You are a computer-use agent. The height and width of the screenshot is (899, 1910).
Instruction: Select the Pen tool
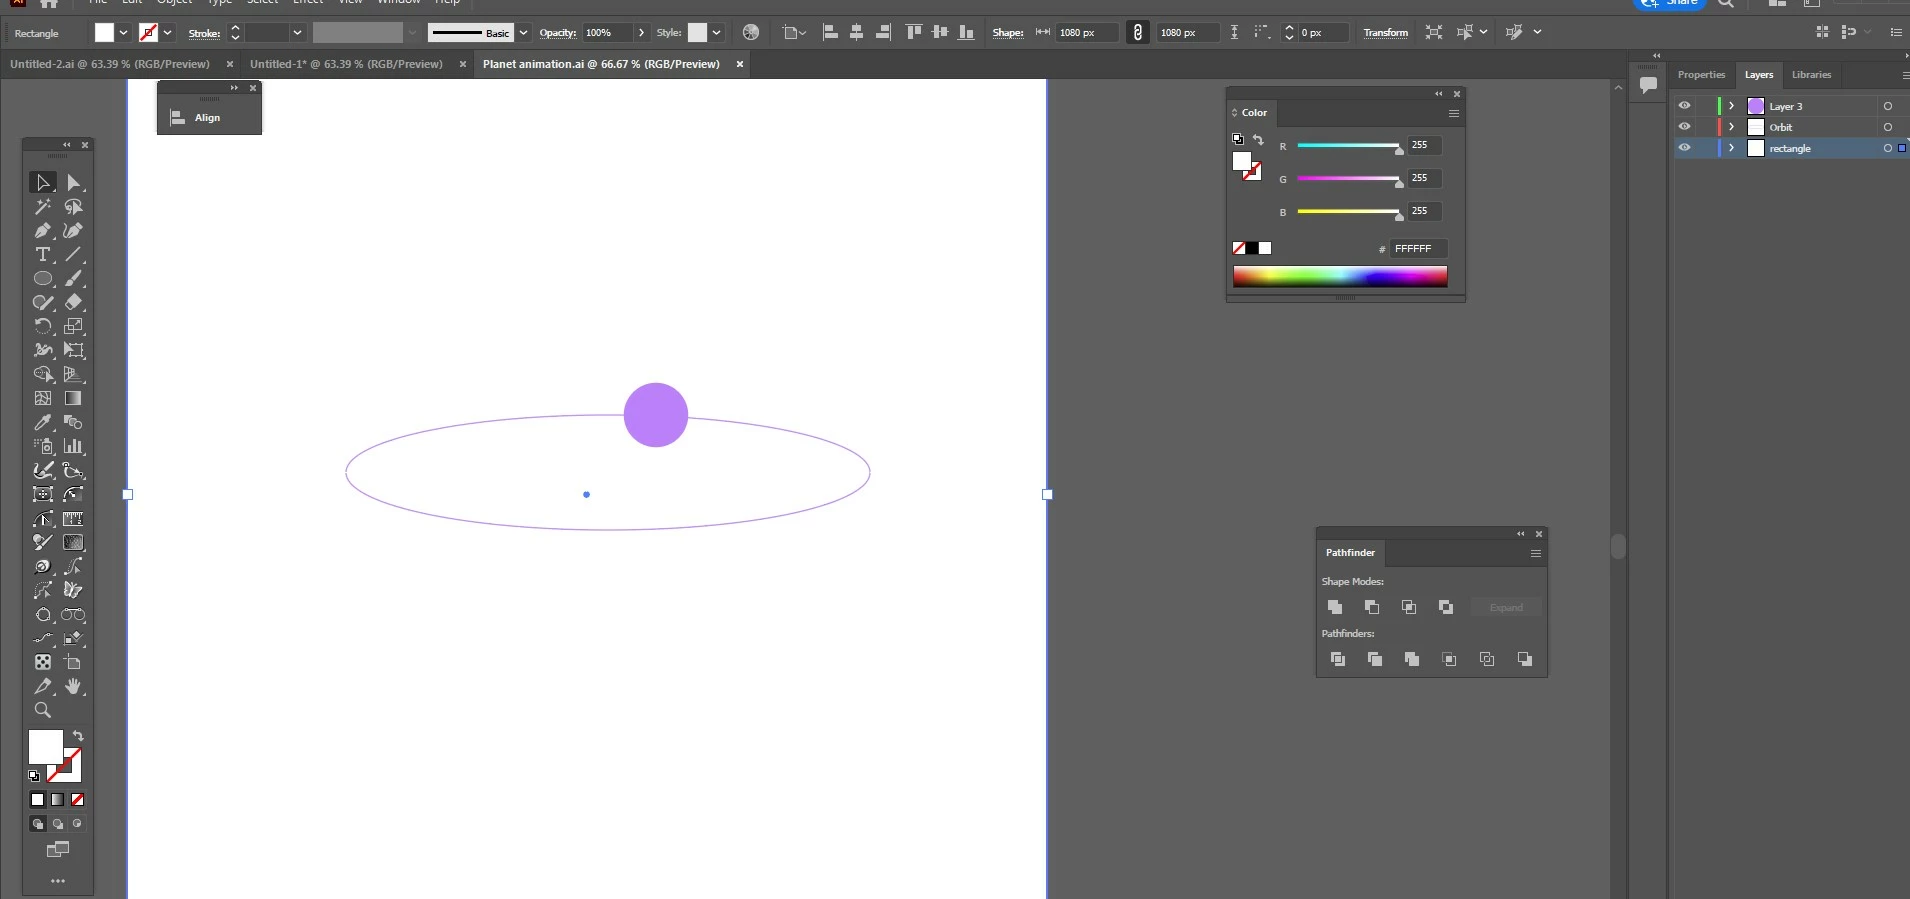[42, 231]
